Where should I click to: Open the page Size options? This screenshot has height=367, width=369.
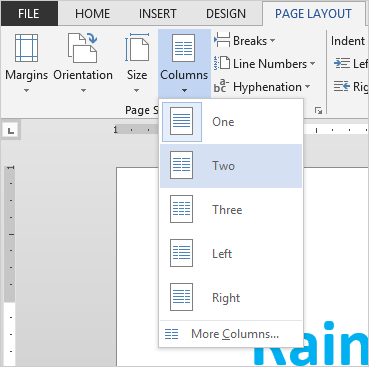tap(137, 63)
